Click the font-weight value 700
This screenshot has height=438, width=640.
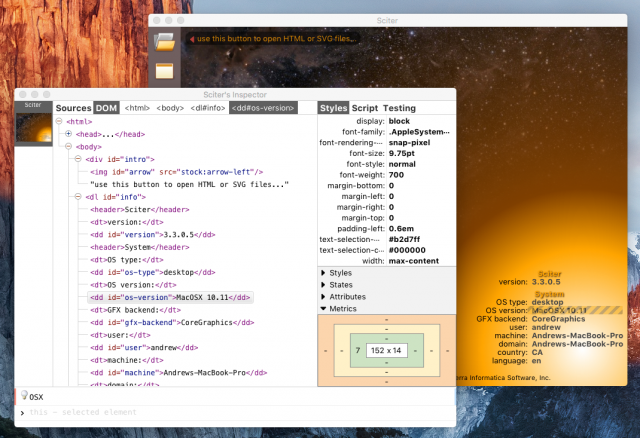[396, 175]
